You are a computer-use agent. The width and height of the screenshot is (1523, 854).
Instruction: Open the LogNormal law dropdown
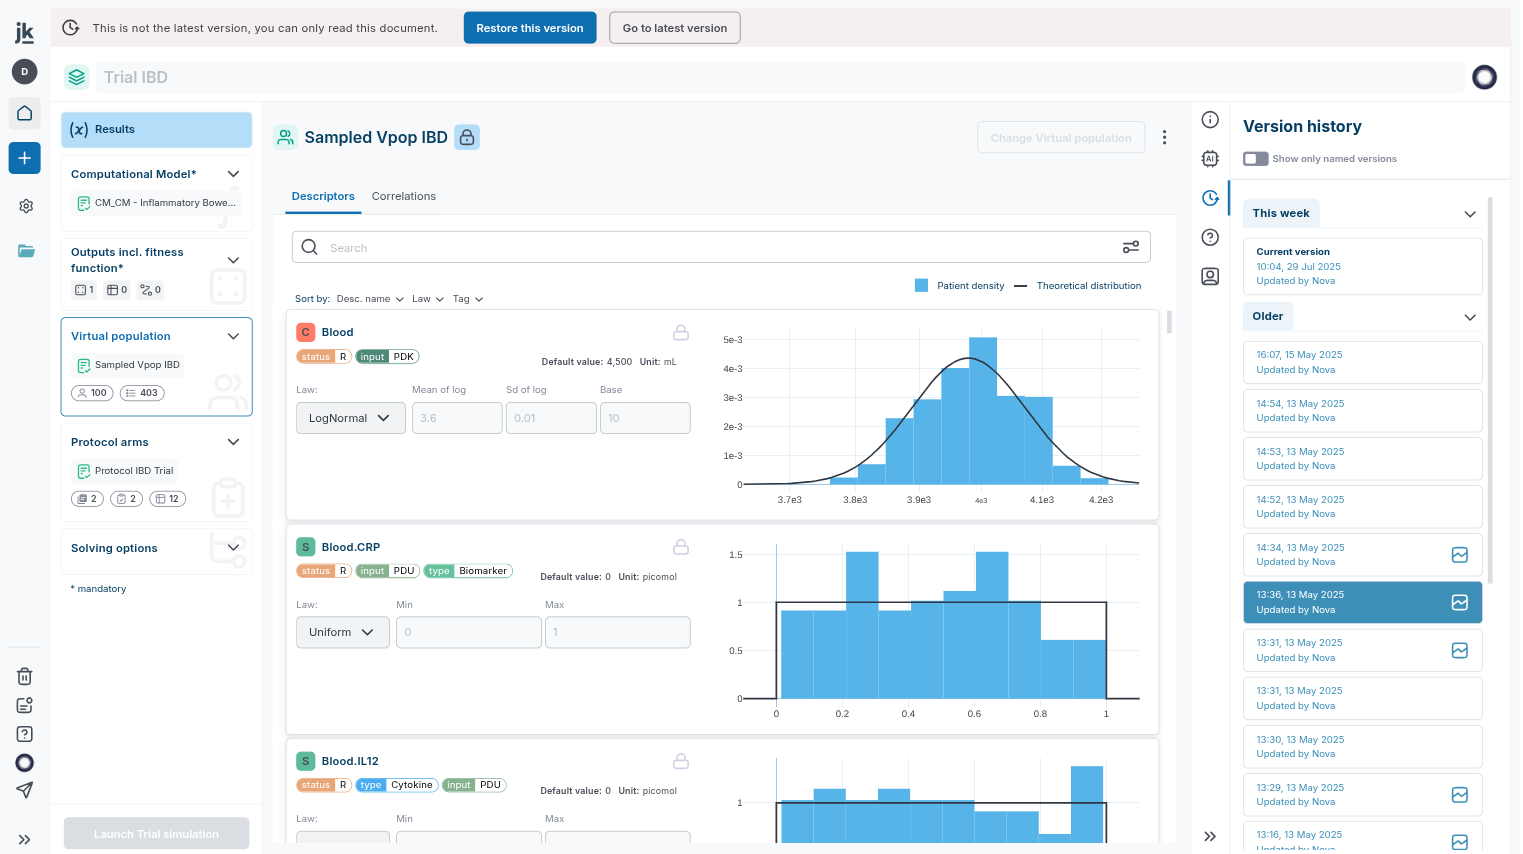(x=350, y=418)
